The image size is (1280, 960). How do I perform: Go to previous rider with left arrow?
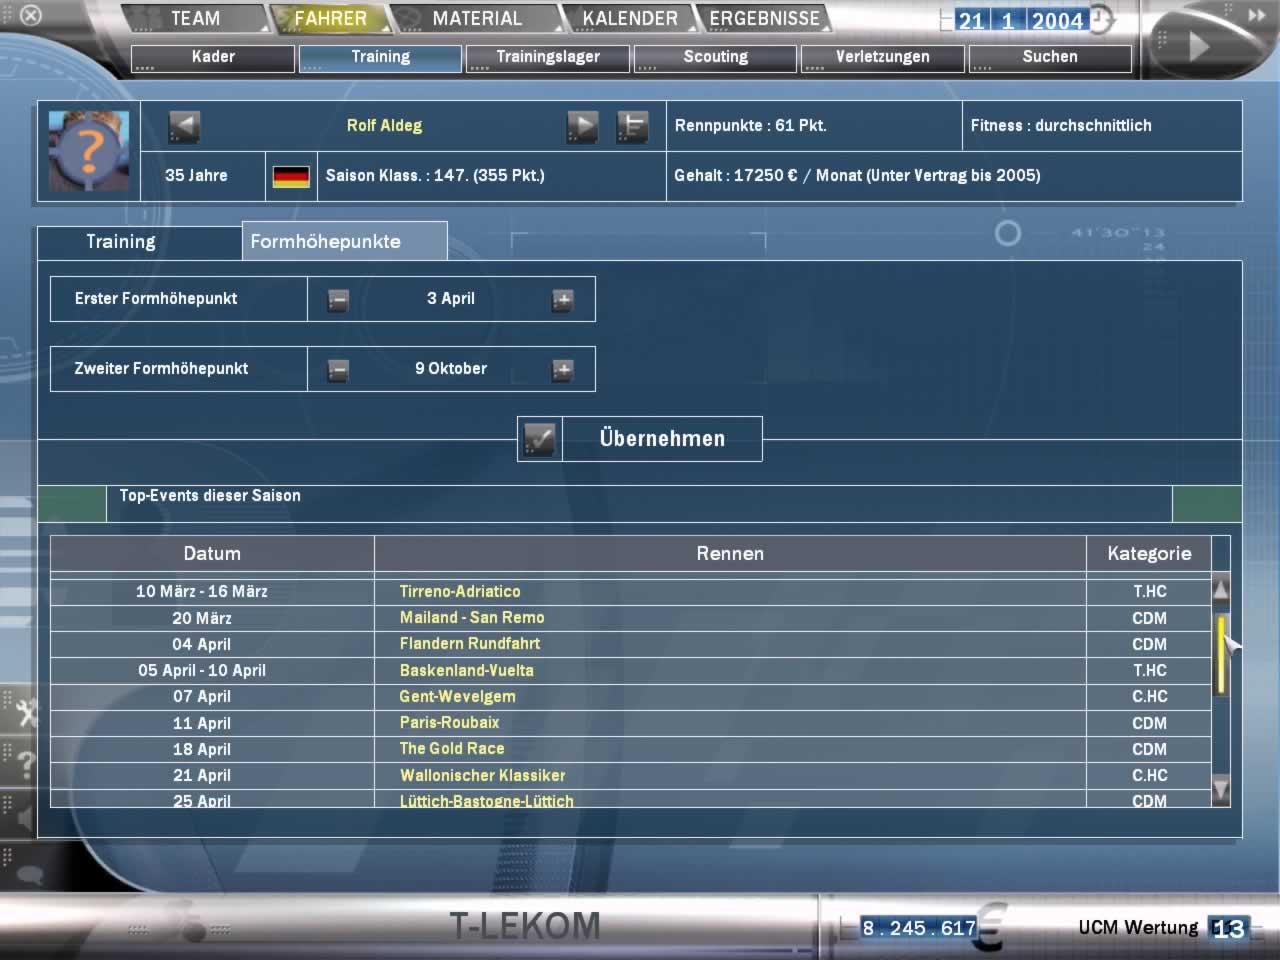coord(184,126)
